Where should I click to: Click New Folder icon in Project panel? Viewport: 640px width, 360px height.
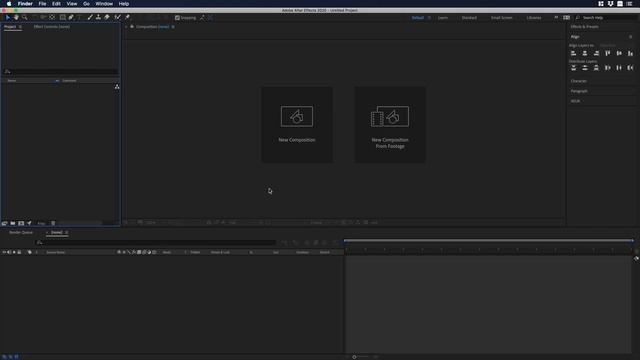coord(13,223)
